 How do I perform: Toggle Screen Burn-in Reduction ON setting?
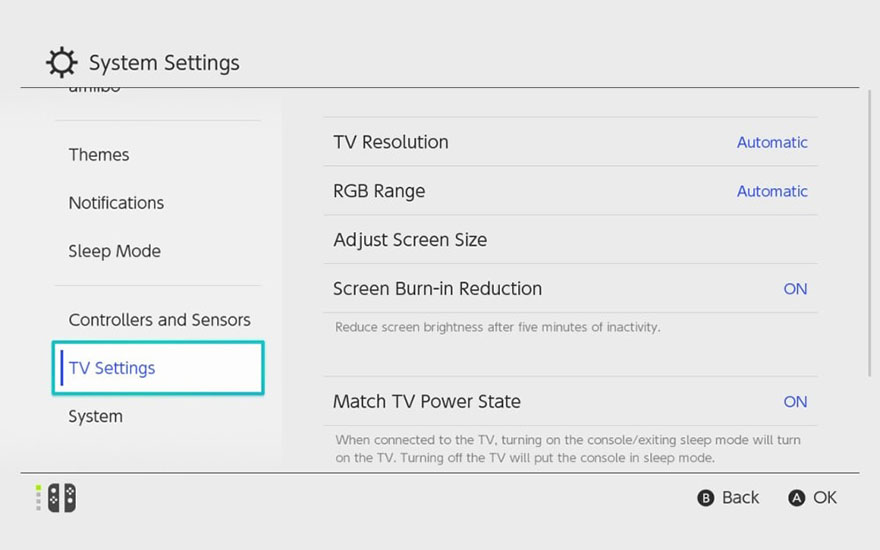point(795,289)
